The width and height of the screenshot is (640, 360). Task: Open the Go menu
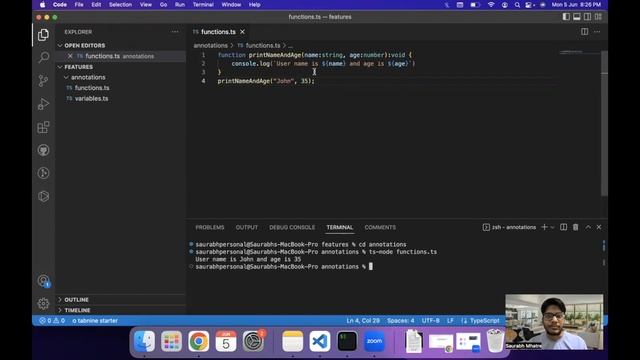tap(163, 4)
